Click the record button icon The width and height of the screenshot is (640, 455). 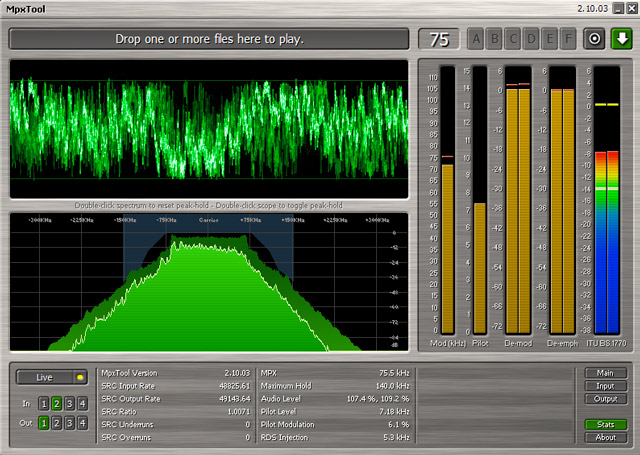pyautogui.click(x=594, y=39)
